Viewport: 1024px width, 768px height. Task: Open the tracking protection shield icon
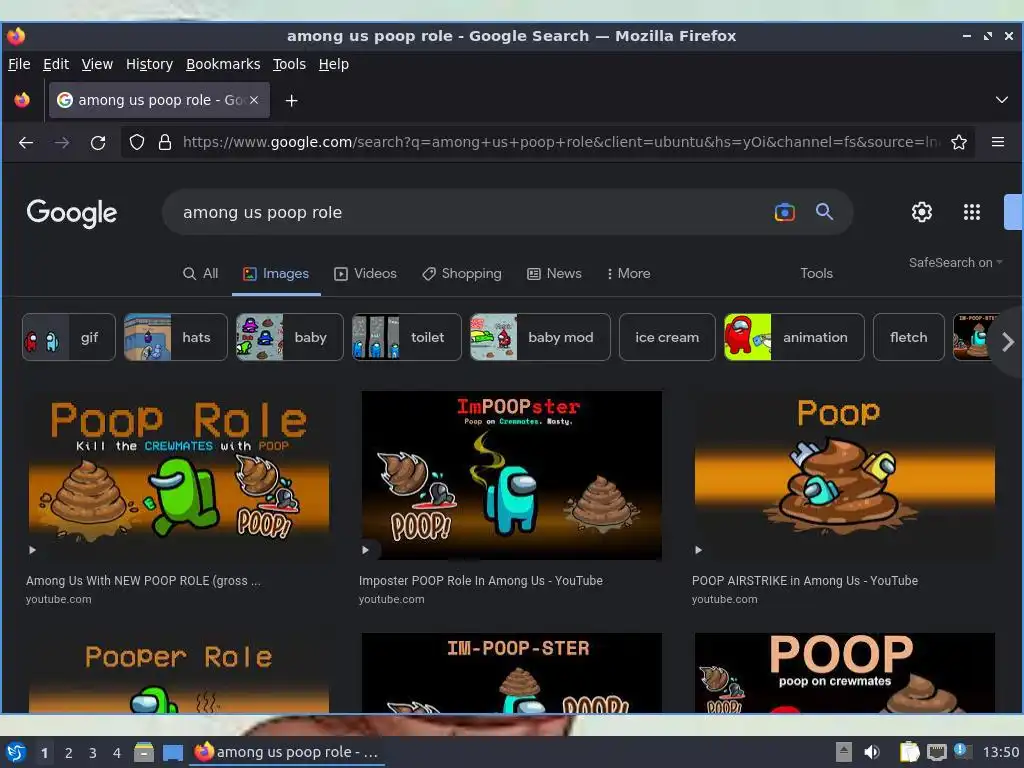click(136, 142)
